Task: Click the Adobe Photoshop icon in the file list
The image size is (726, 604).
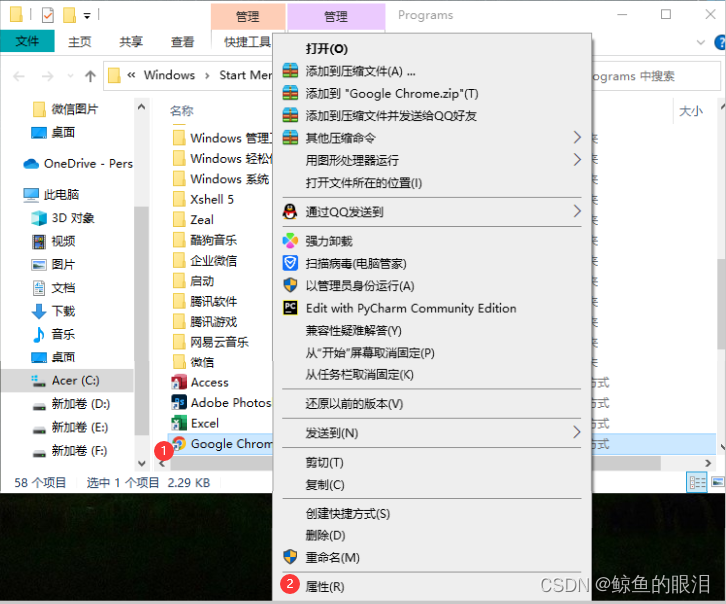Action: coord(179,403)
